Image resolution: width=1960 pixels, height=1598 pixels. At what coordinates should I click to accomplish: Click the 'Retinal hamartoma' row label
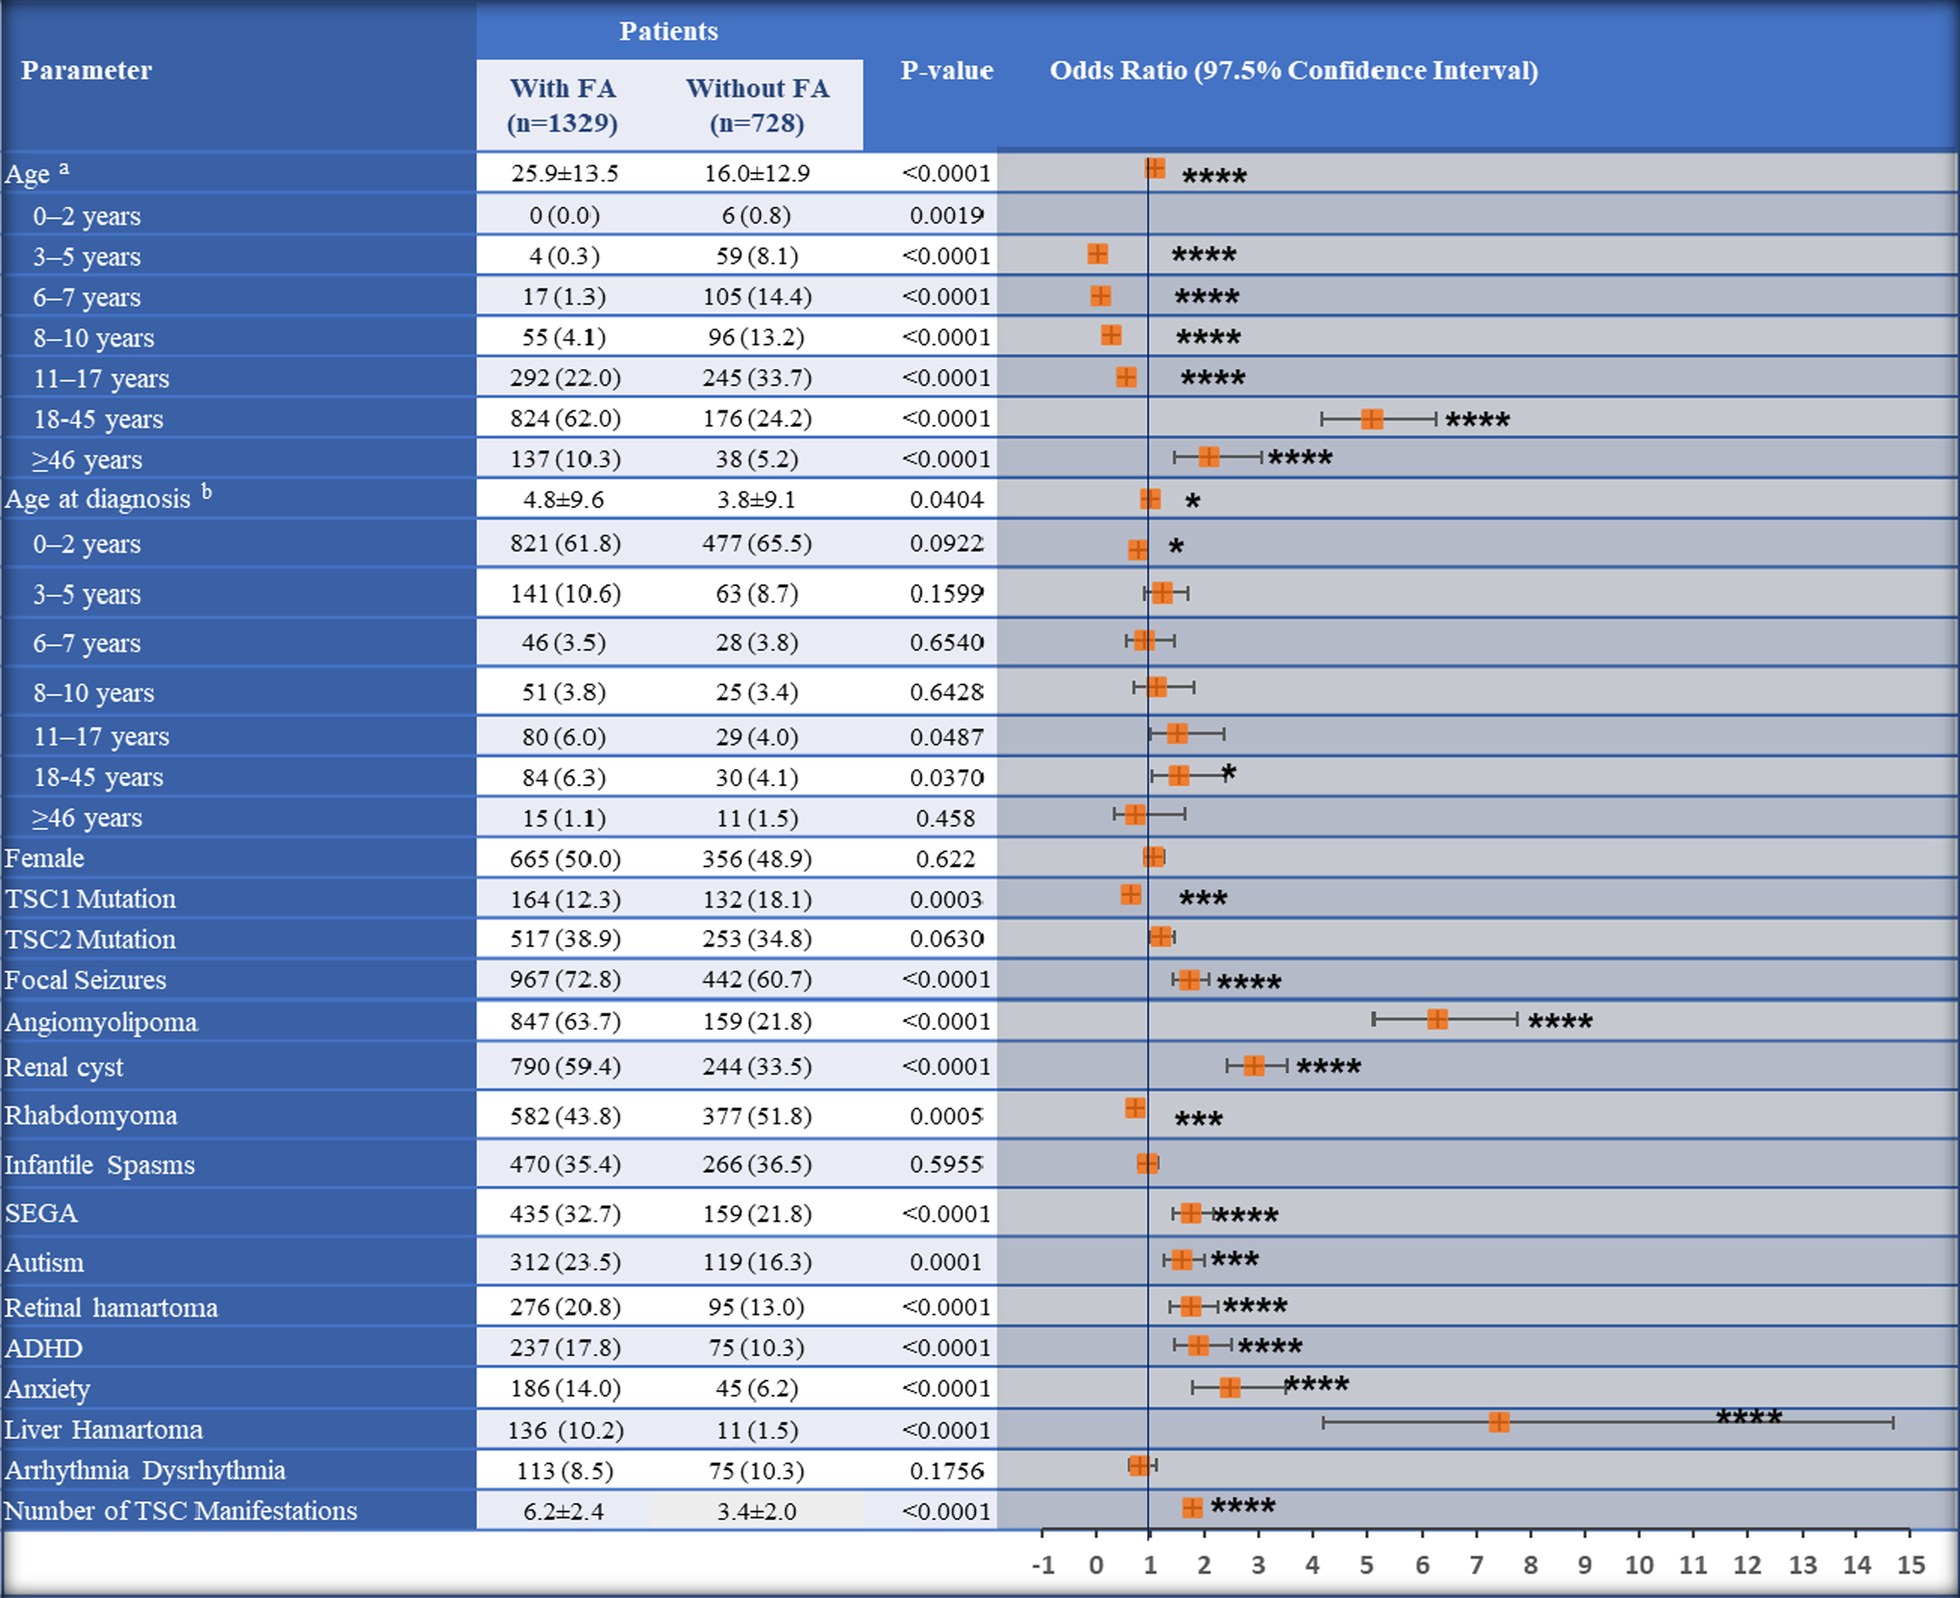coord(110,1307)
